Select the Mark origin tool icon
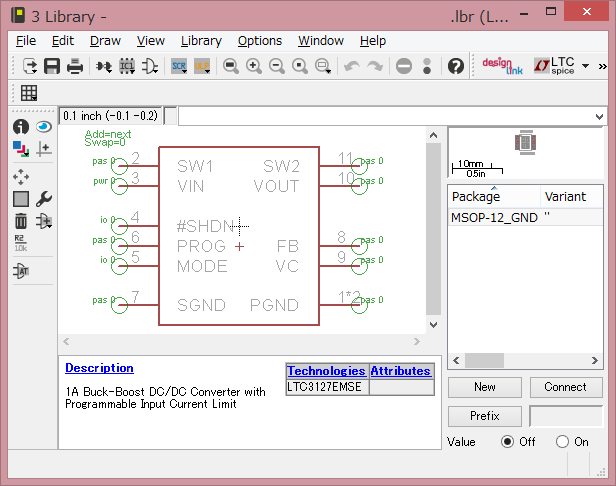Viewport: 616px width, 486px height. [x=44, y=149]
